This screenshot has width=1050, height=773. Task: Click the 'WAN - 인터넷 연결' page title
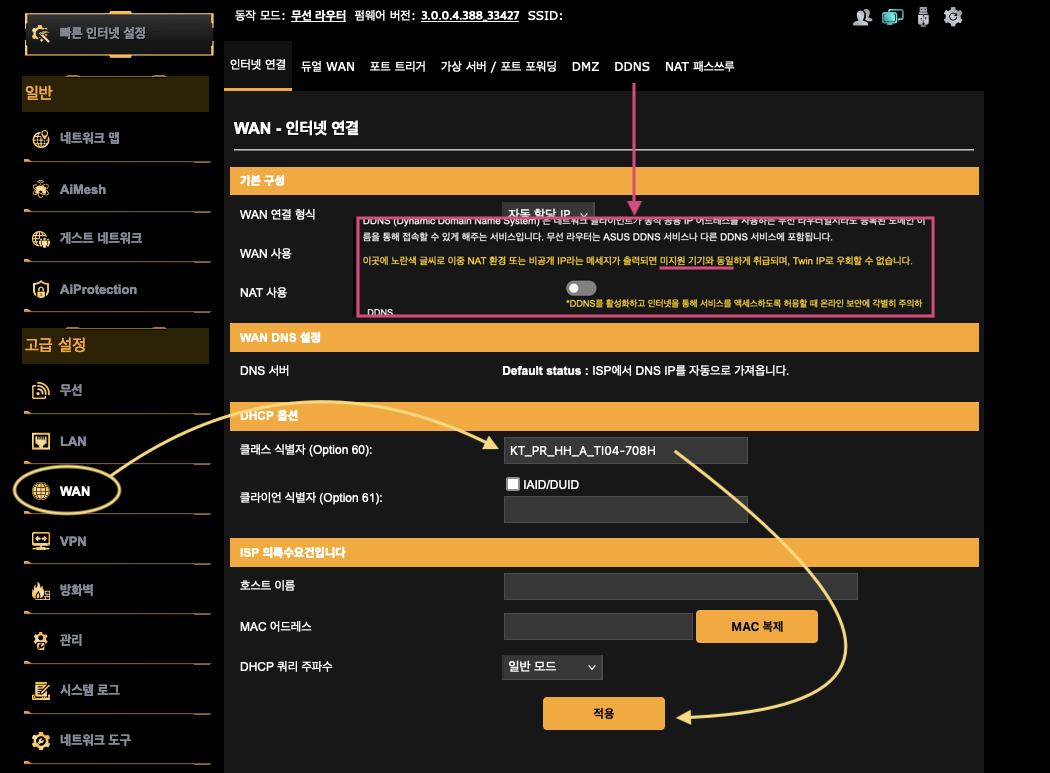point(296,128)
